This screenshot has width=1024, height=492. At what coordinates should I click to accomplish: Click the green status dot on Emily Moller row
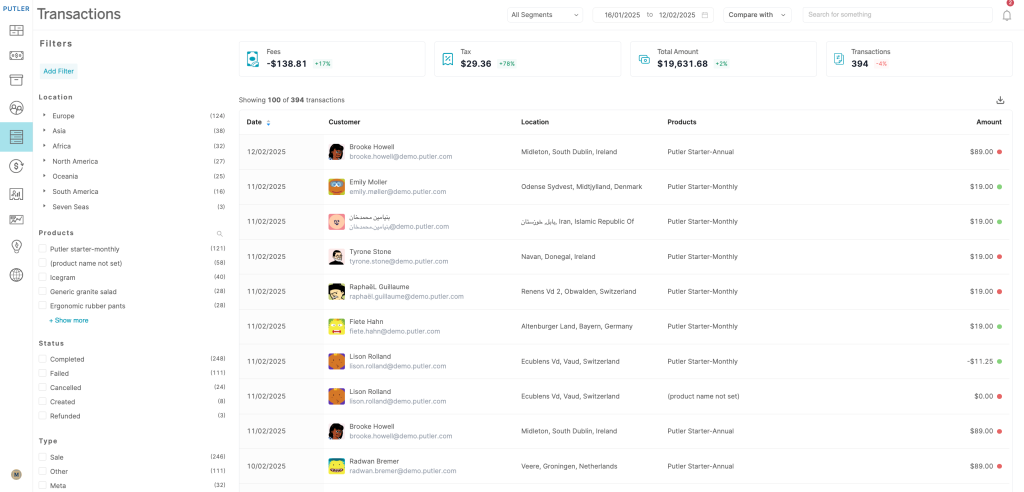tap(999, 187)
